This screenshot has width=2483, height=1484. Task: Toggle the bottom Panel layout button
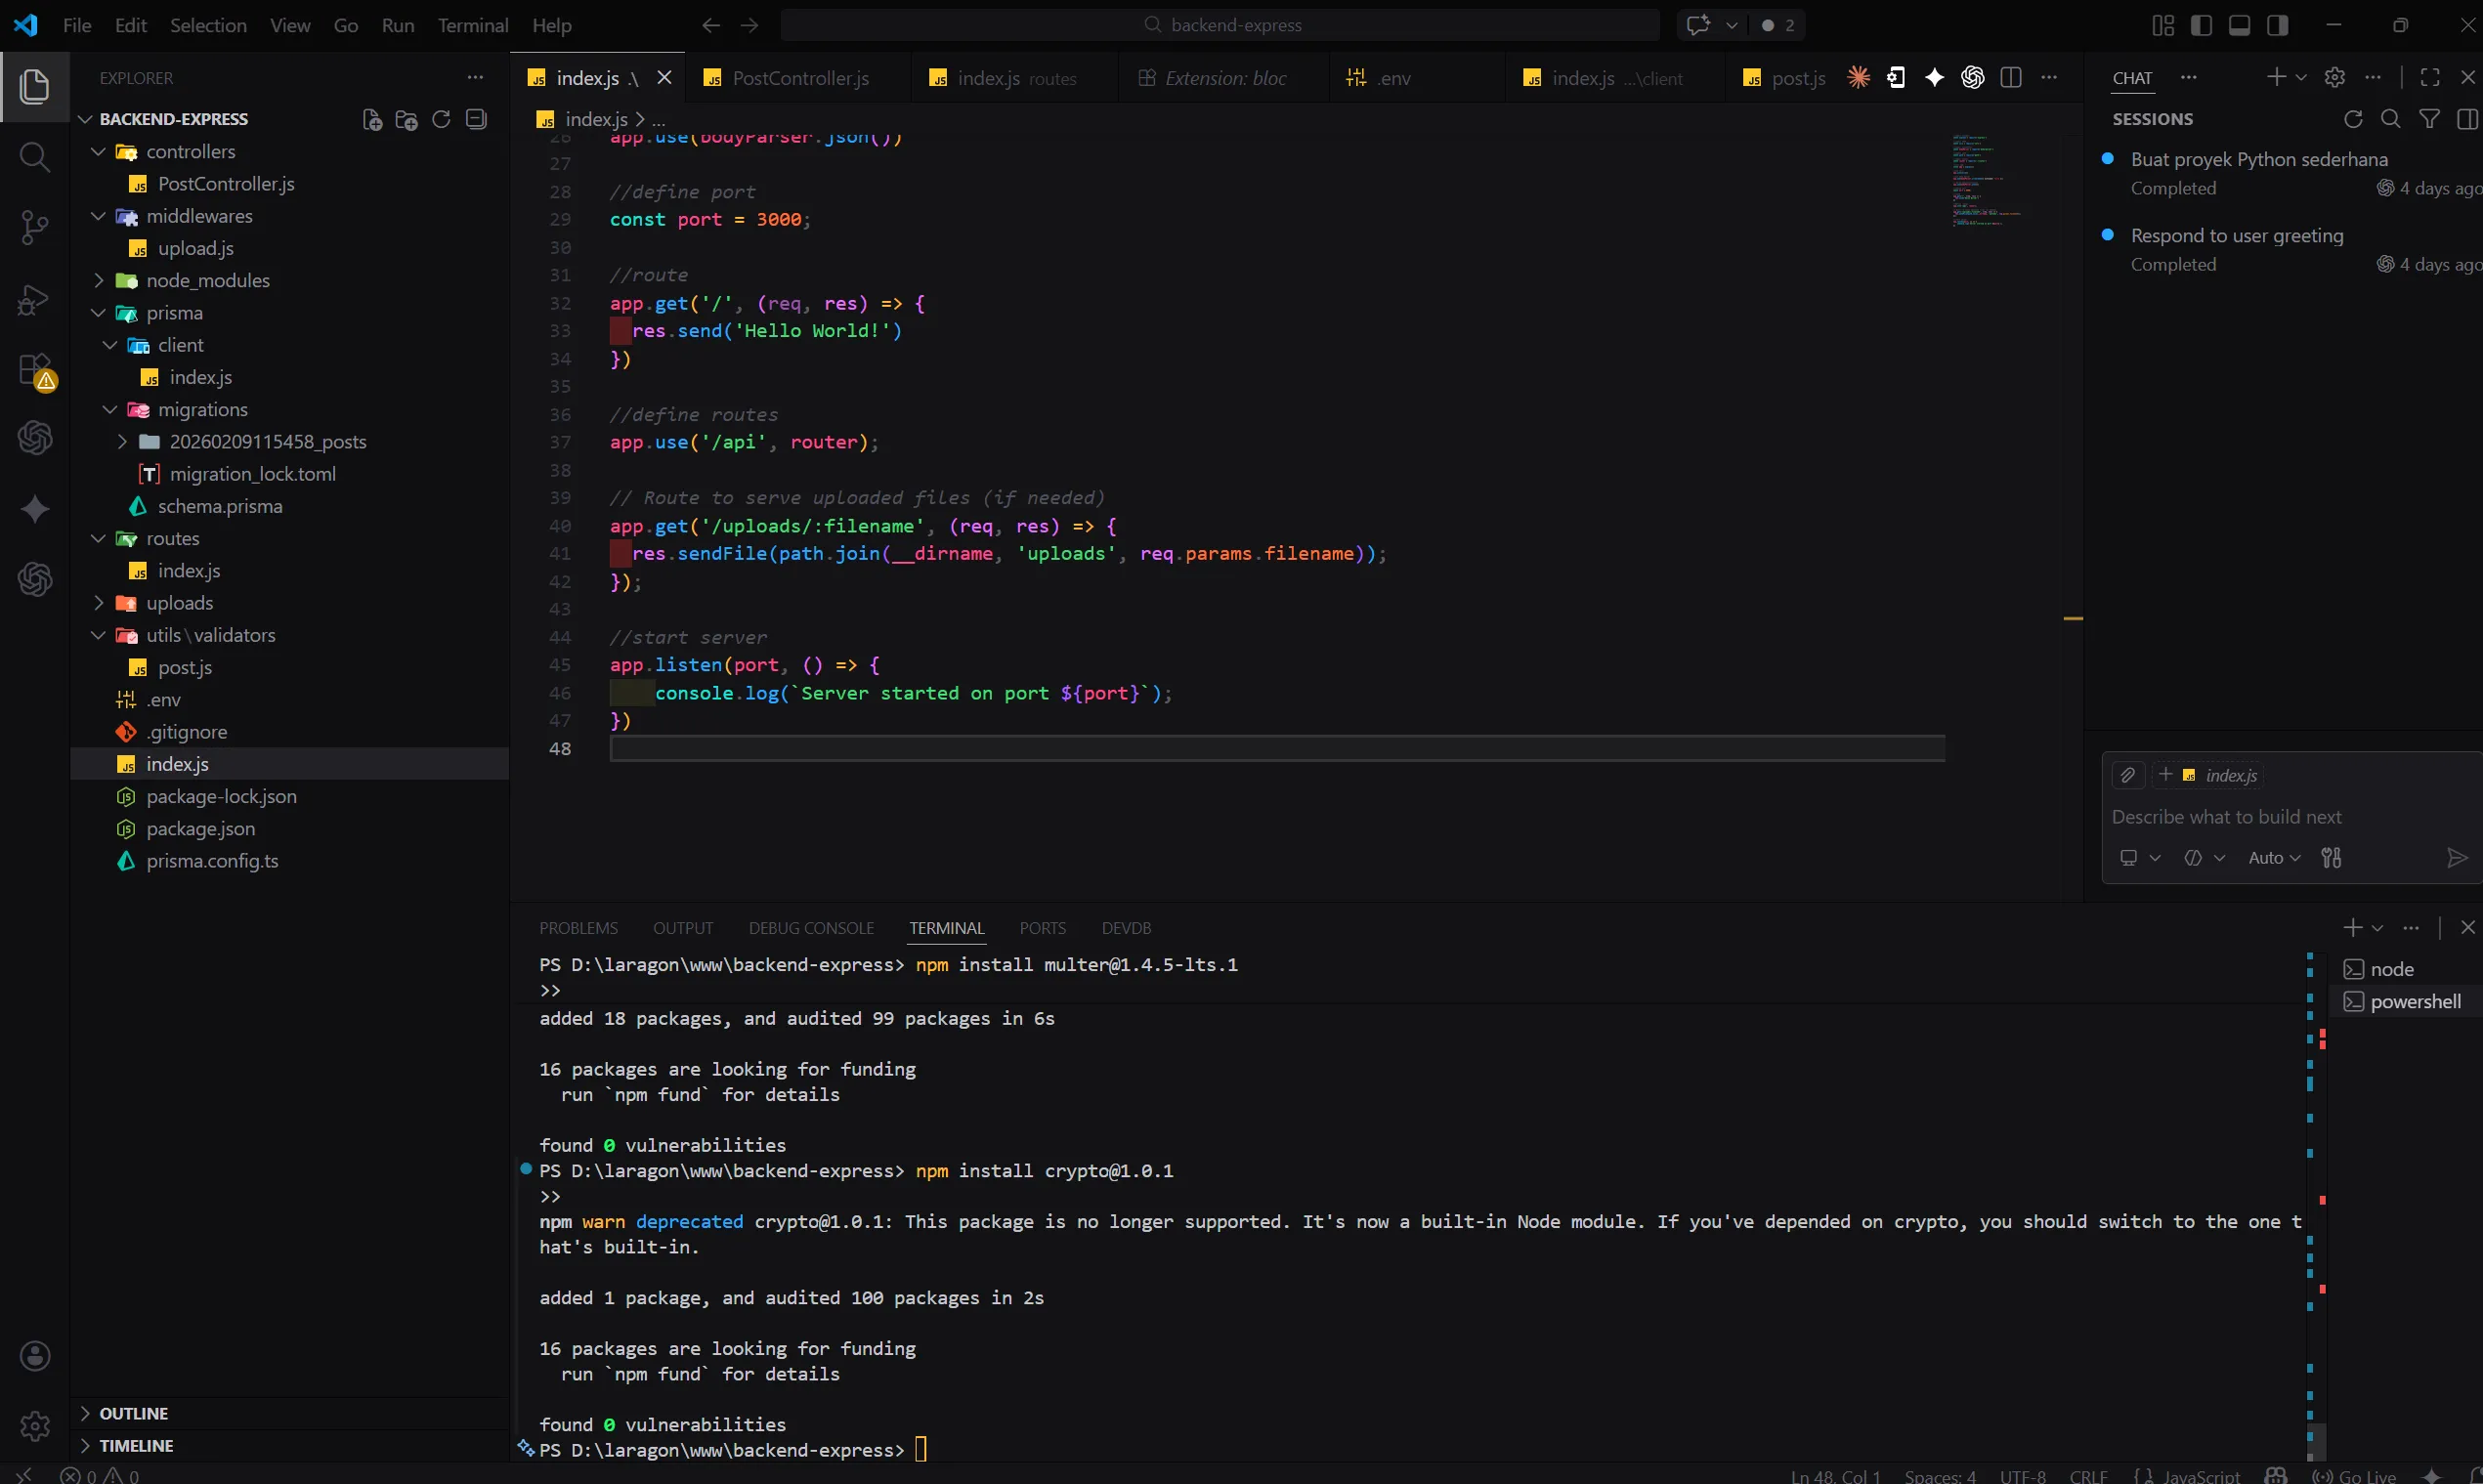[2240, 25]
